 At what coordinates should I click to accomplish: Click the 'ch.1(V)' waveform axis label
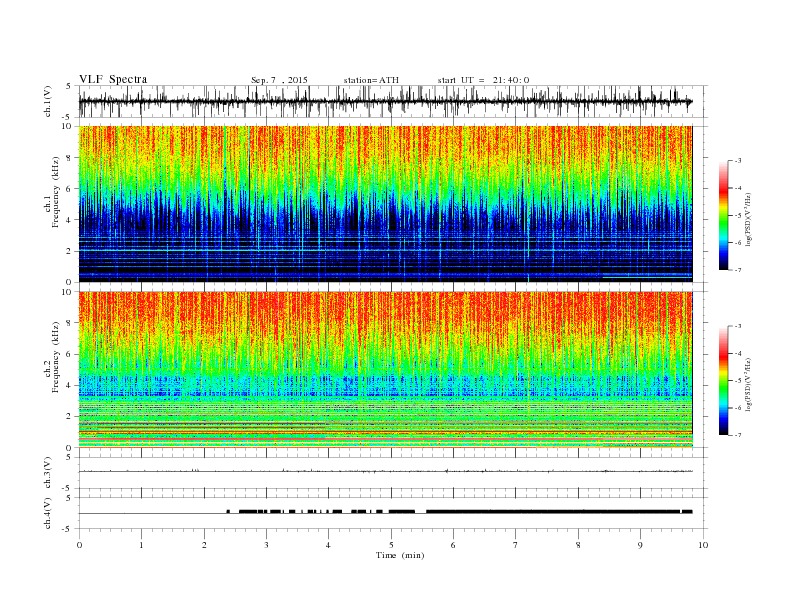[x=48, y=101]
